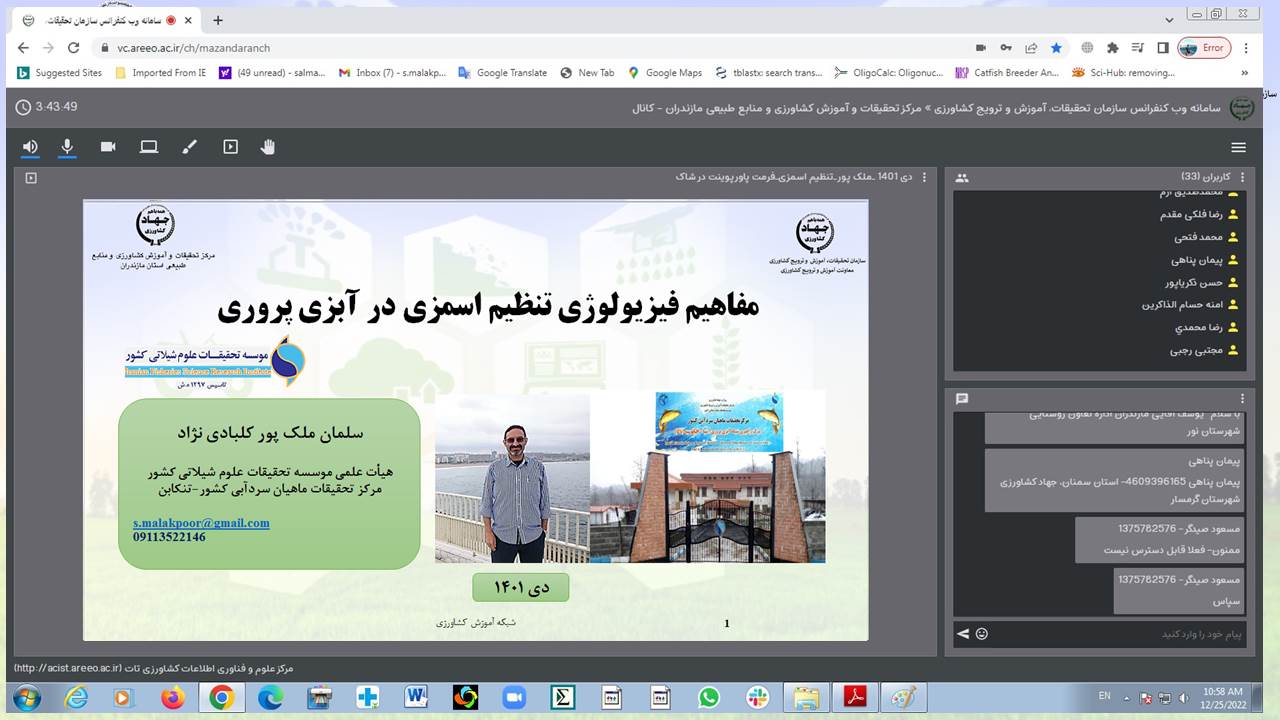Click the s.malakpoor@gmail.com email link
The height and width of the screenshot is (720, 1280).
201,523
